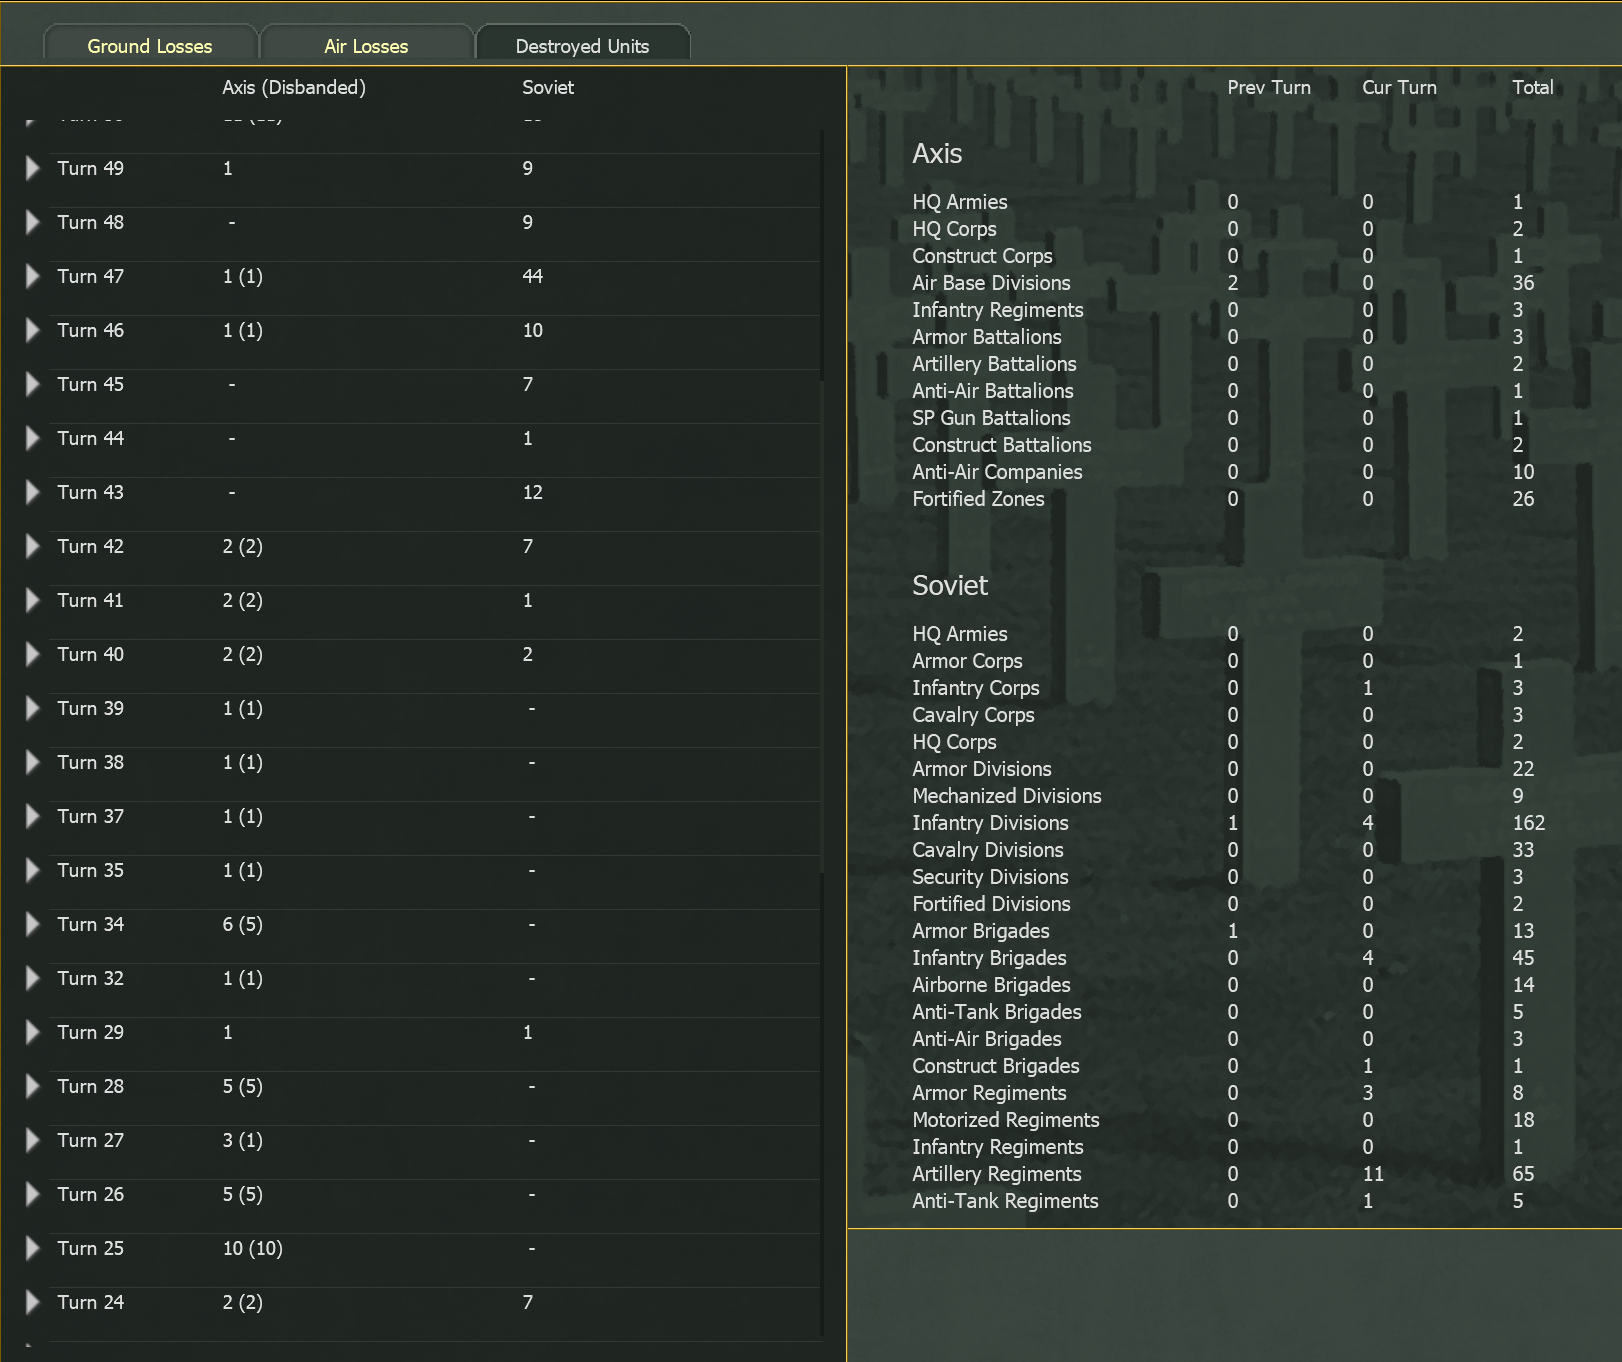Expand the Turn 34 entry
1622x1362 pixels.
[x=32, y=924]
